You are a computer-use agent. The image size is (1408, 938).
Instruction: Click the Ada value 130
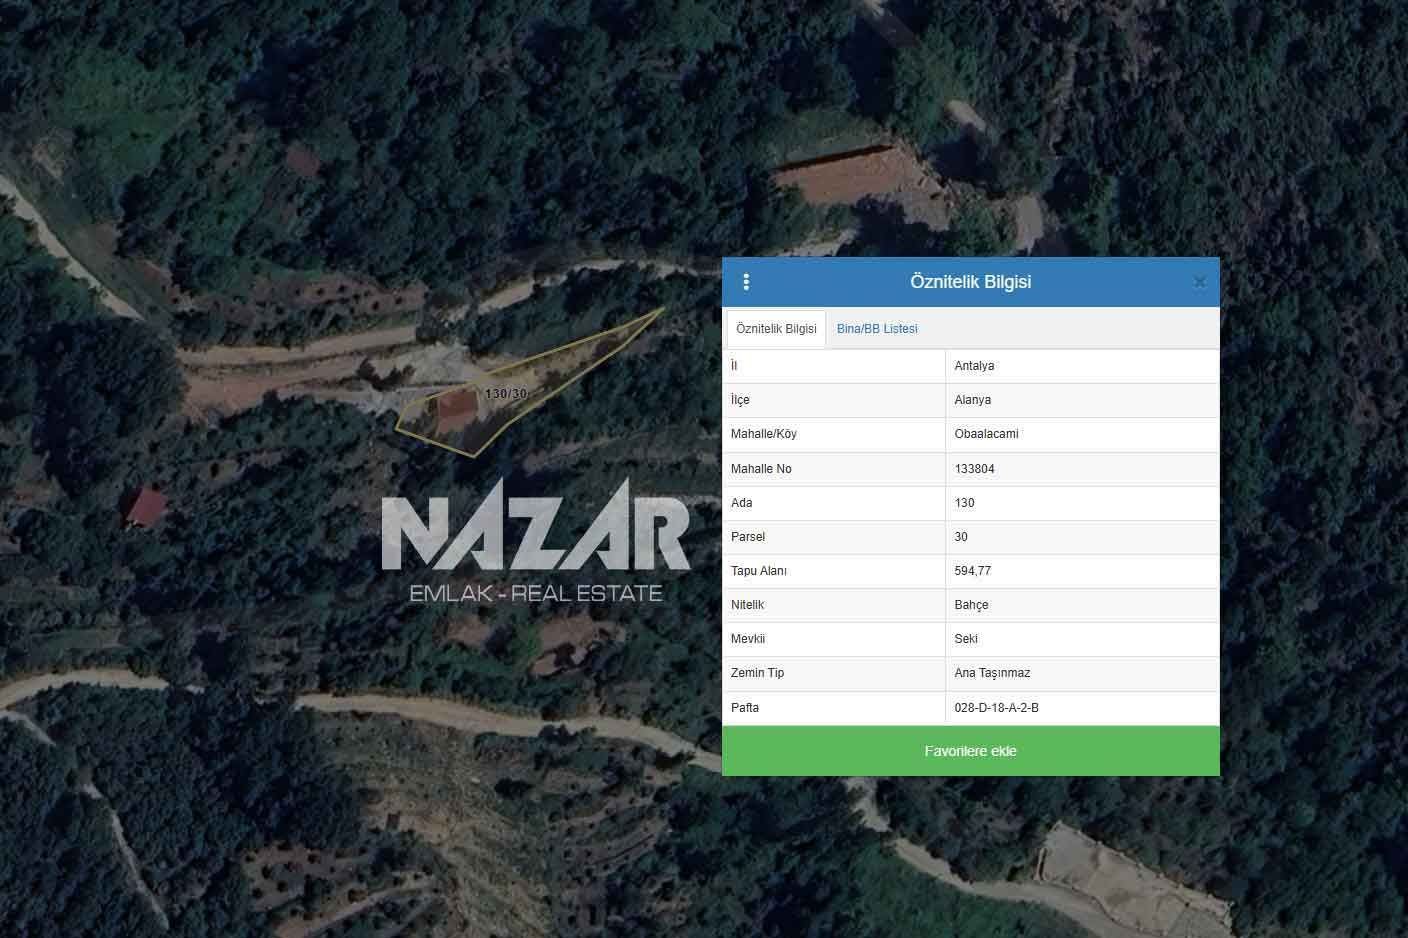[x=964, y=503]
